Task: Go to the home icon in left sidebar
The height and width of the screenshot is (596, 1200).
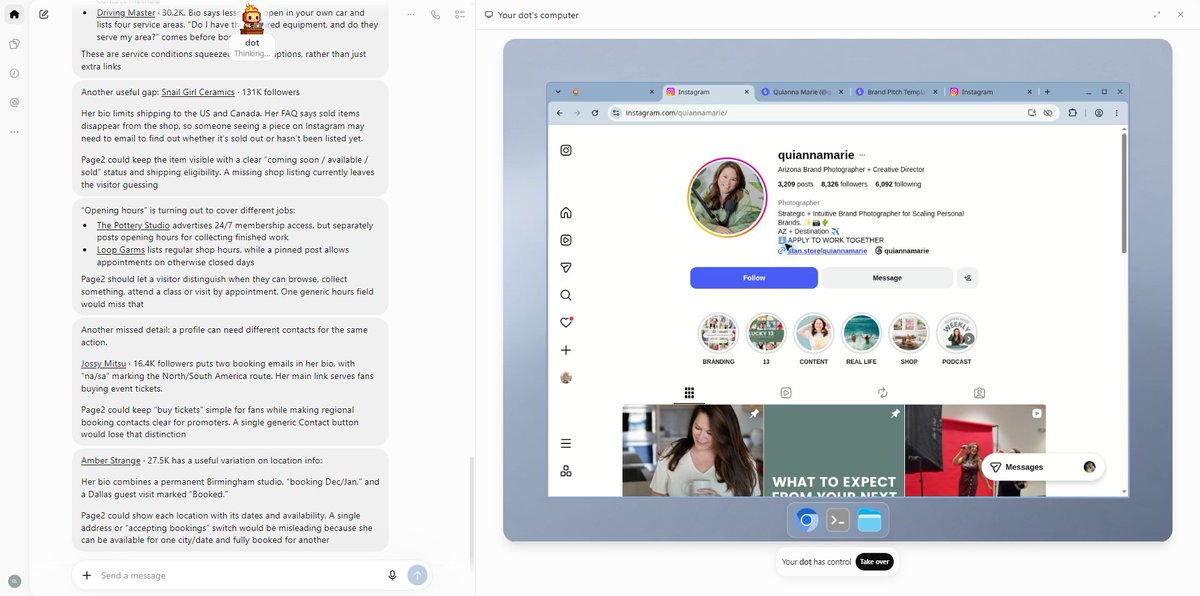Action: pos(14,15)
